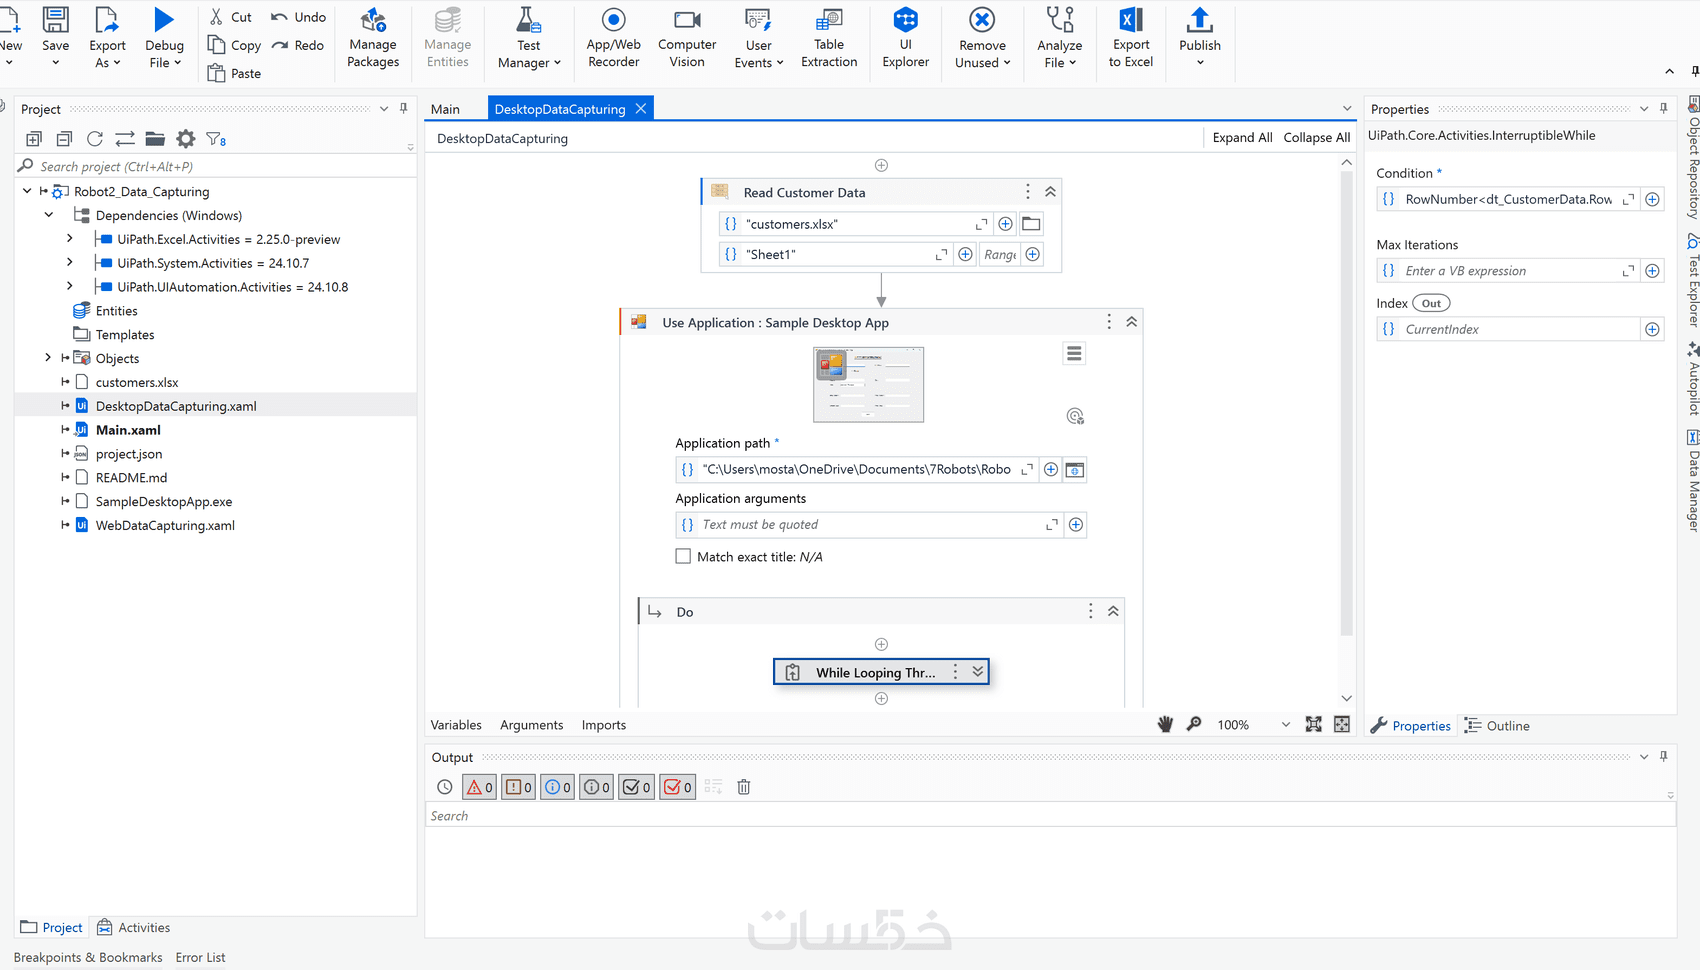Select SampleDesktopApp.exe in project tree
The image size is (1700, 970).
tap(164, 501)
